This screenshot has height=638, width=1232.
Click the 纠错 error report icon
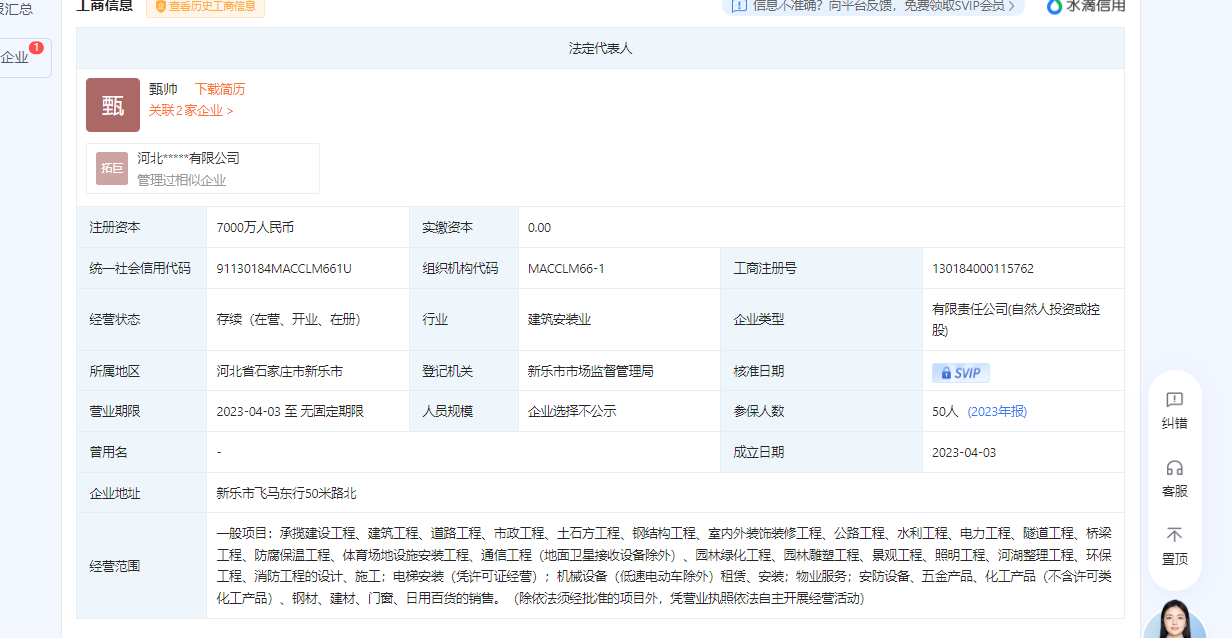(x=1174, y=400)
